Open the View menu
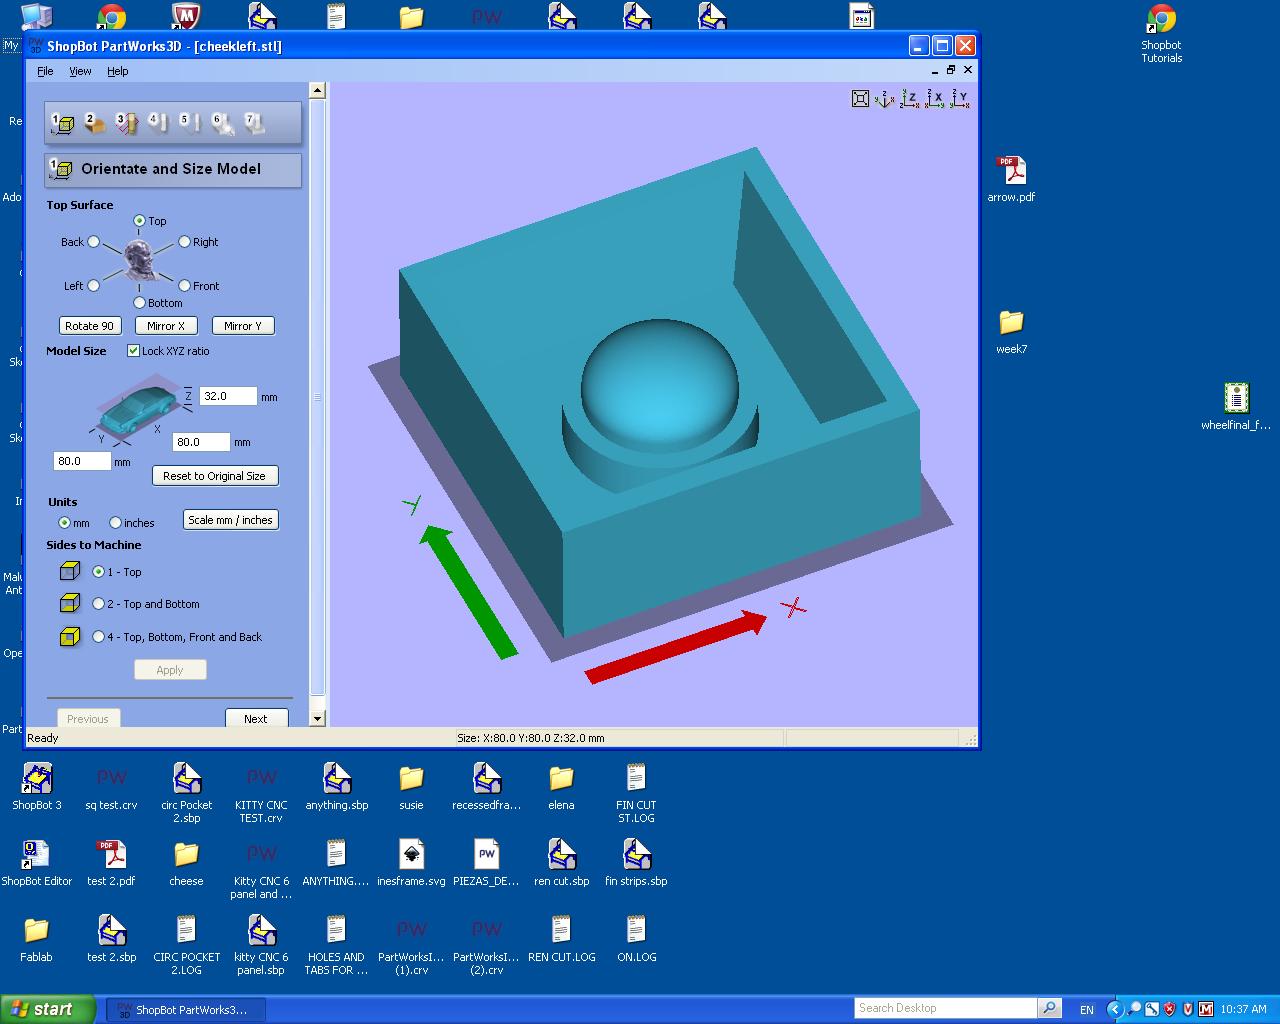The height and width of the screenshot is (1024, 1280). point(80,71)
